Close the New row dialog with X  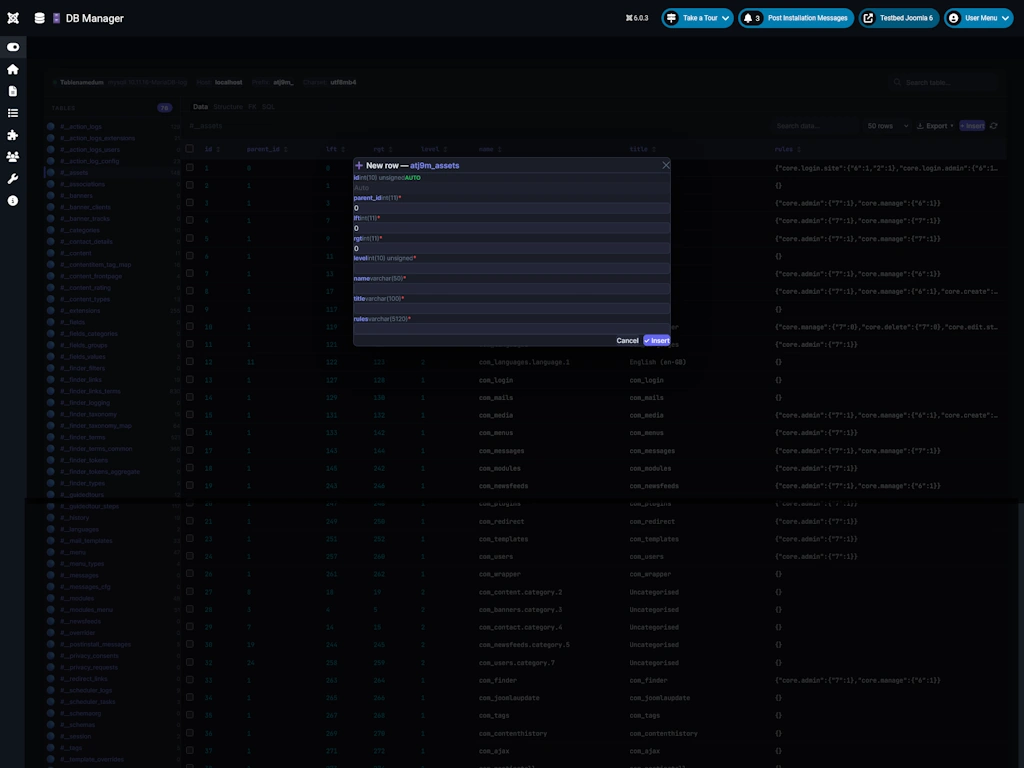[x=665, y=165]
